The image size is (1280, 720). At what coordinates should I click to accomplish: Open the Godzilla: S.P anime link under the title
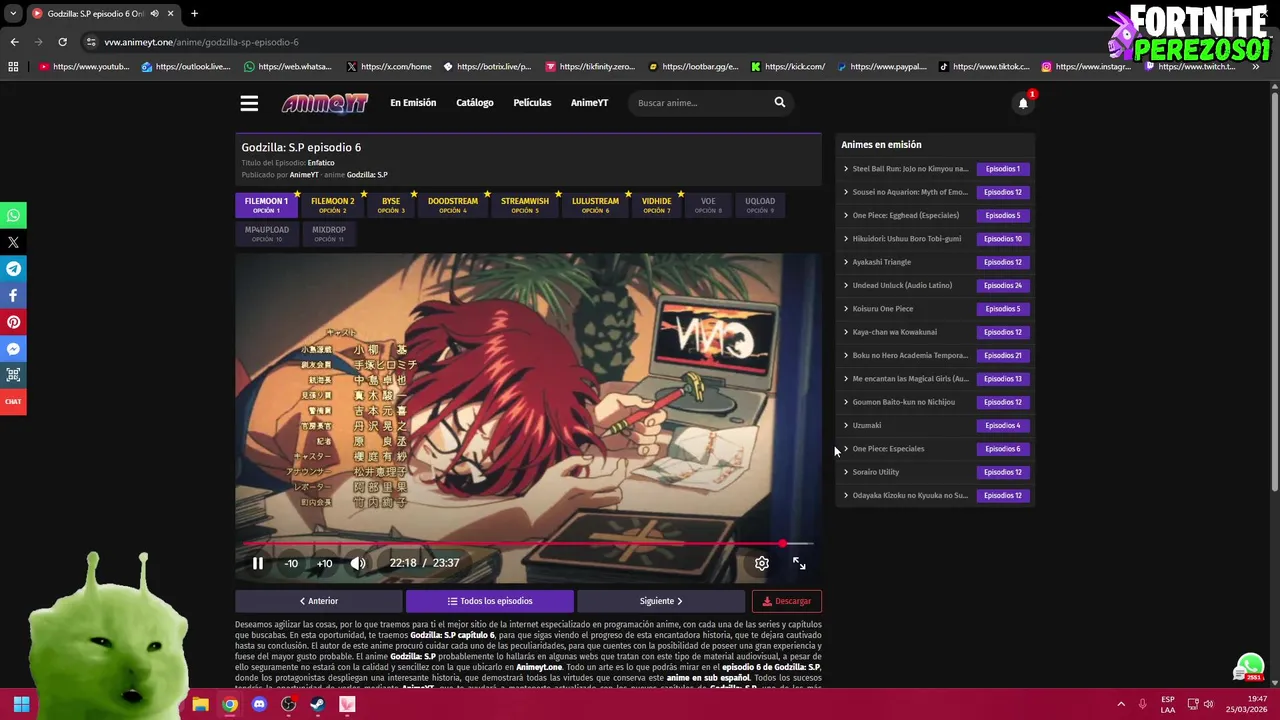tap(367, 175)
